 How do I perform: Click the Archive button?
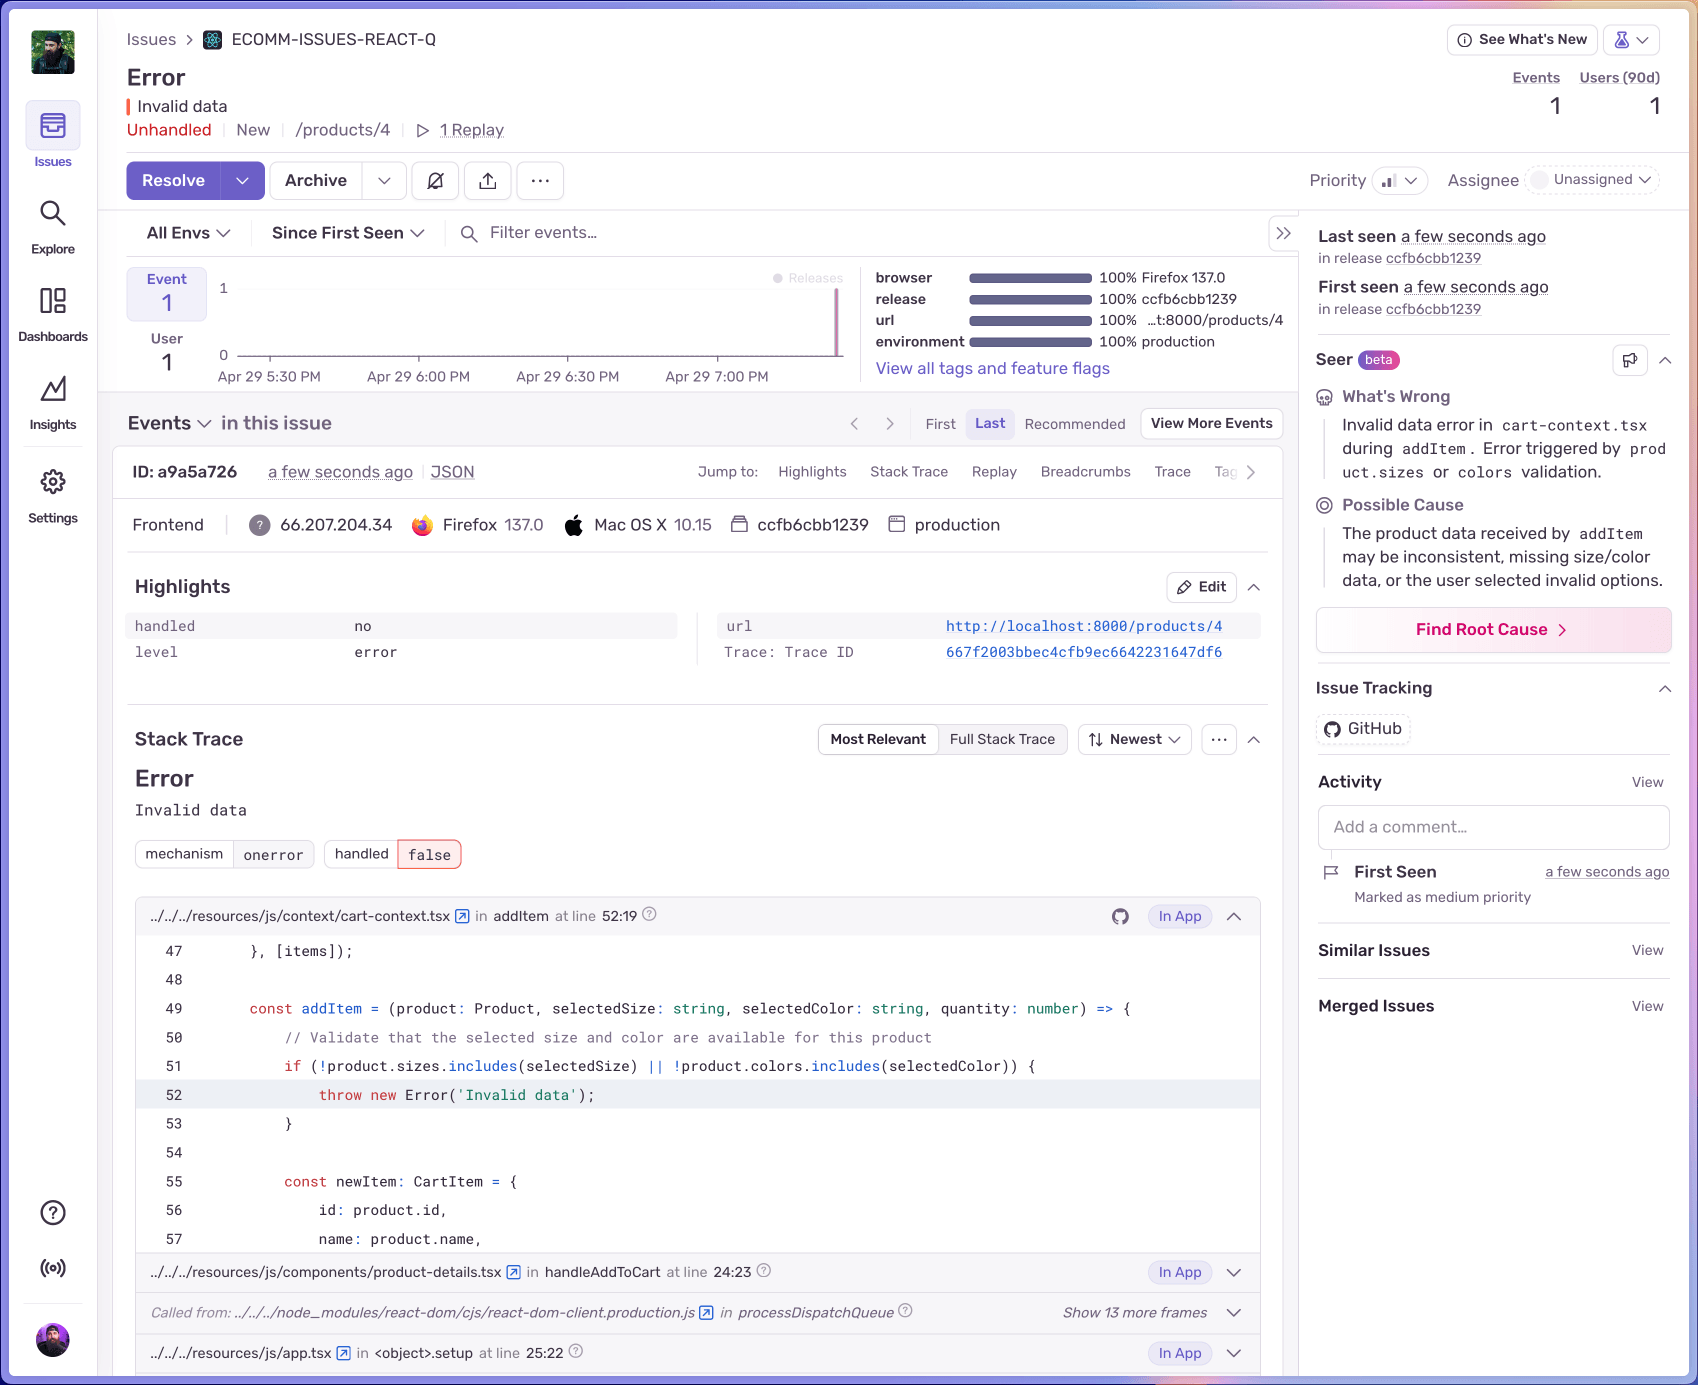click(316, 181)
